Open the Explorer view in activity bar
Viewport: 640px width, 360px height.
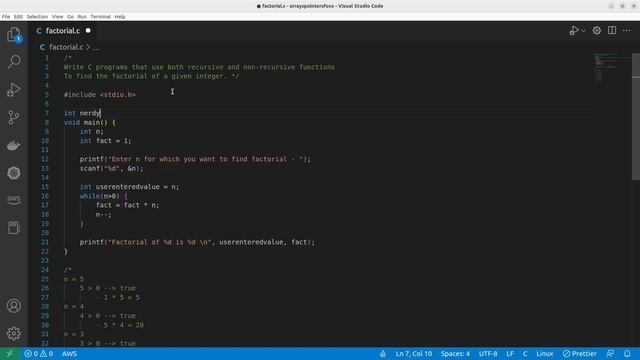[x=14, y=34]
